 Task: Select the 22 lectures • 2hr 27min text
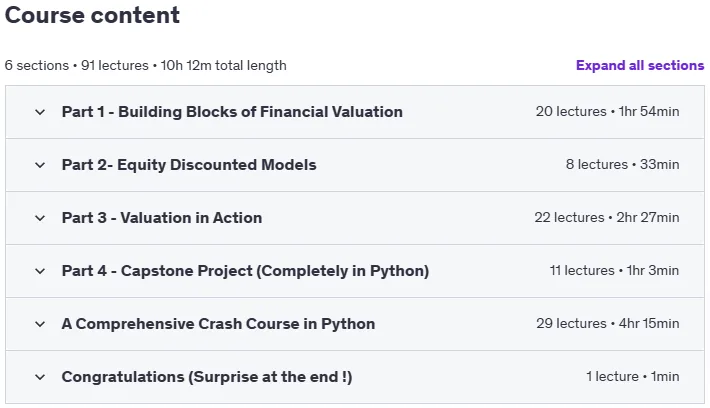(x=607, y=217)
